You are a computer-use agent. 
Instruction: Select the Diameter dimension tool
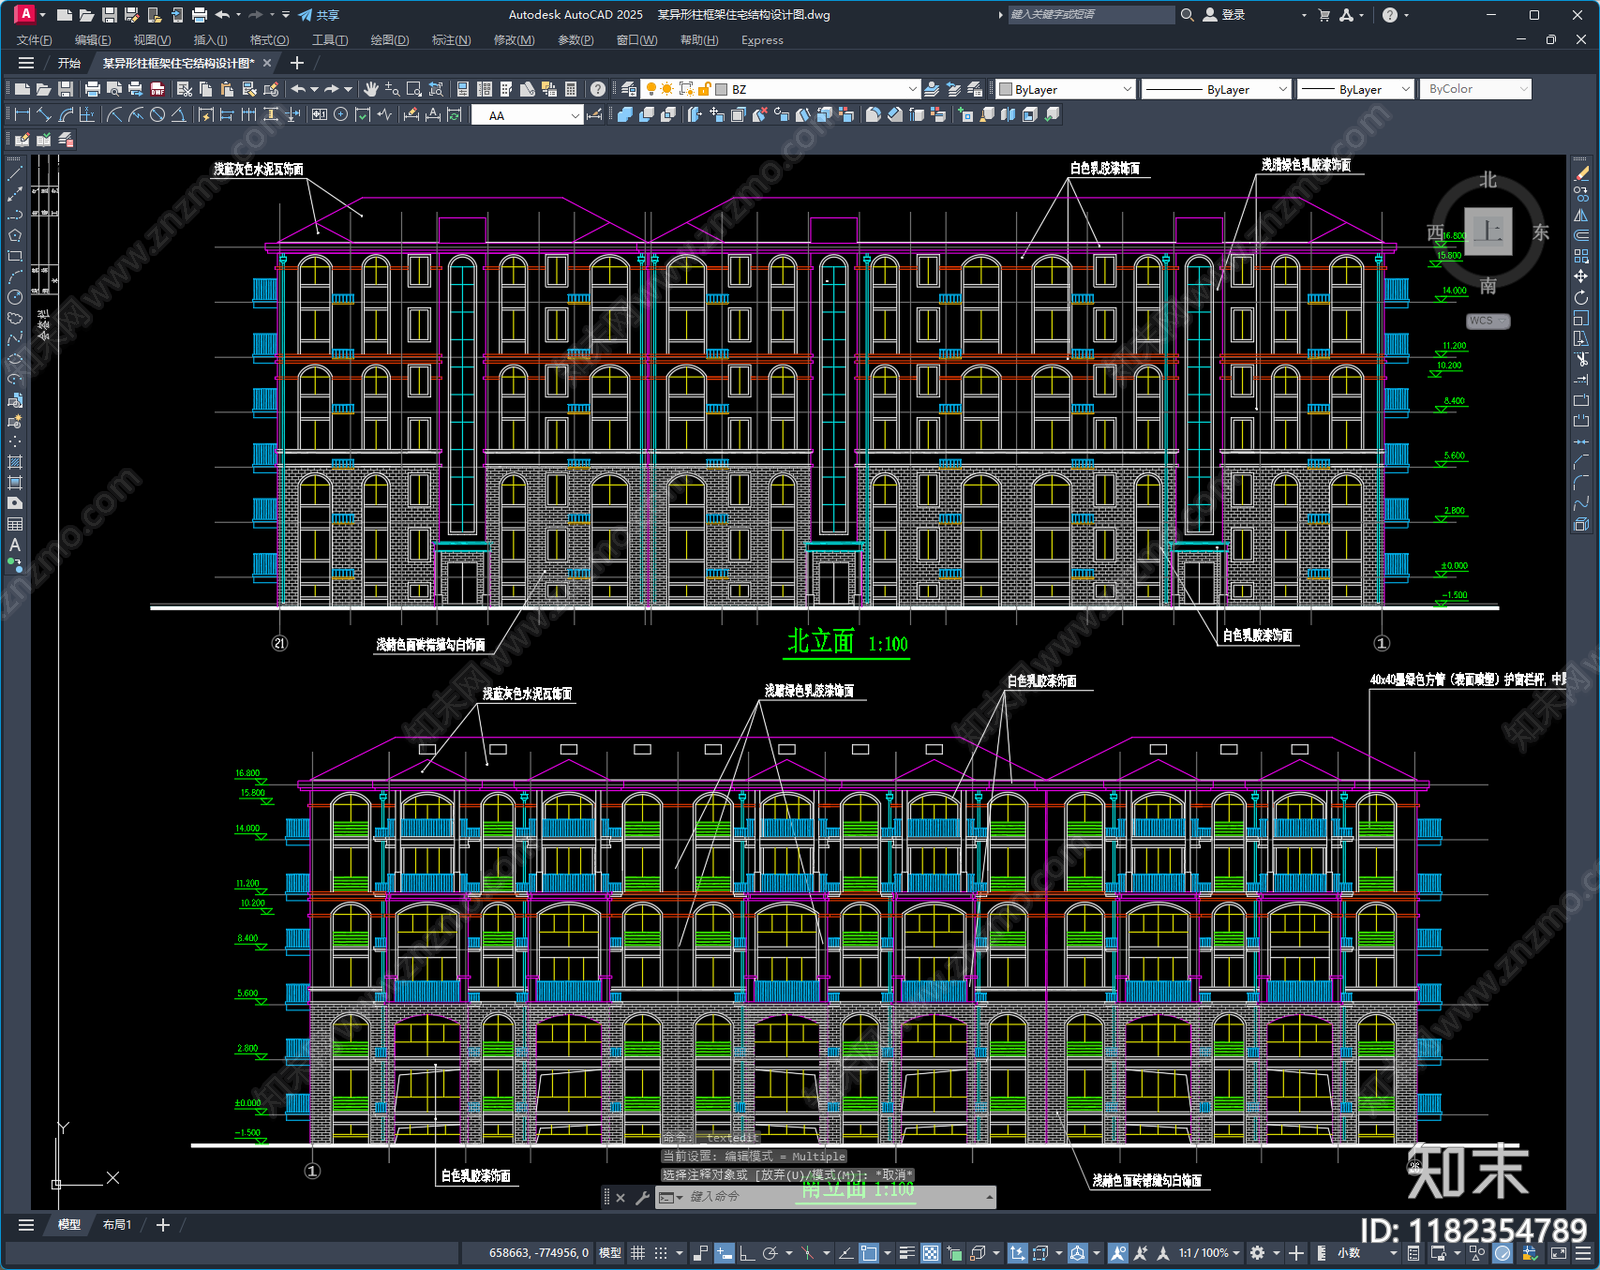(157, 115)
